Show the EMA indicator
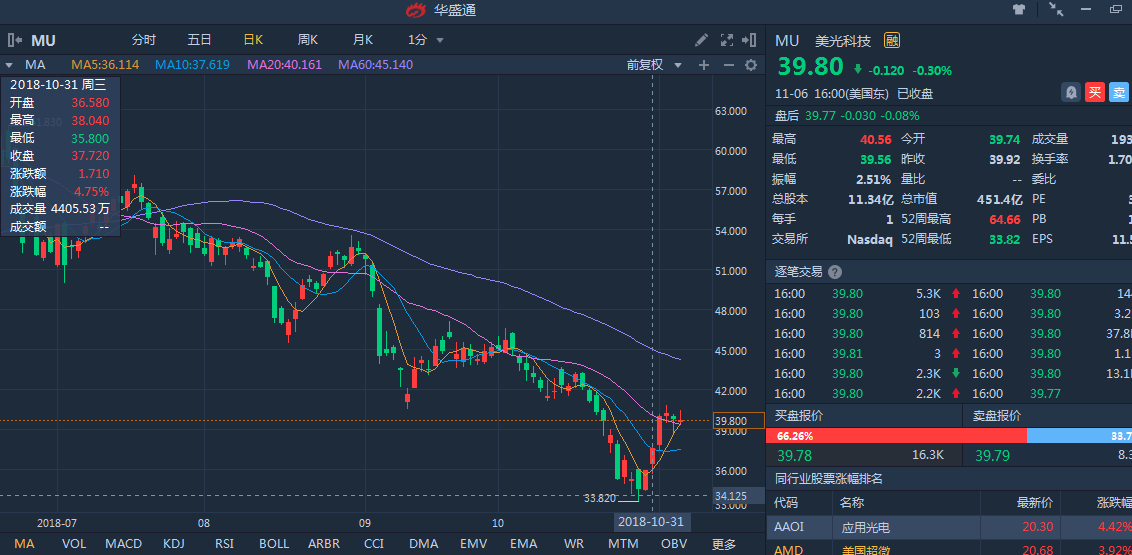Viewport: 1132px width, 555px height. tap(523, 543)
